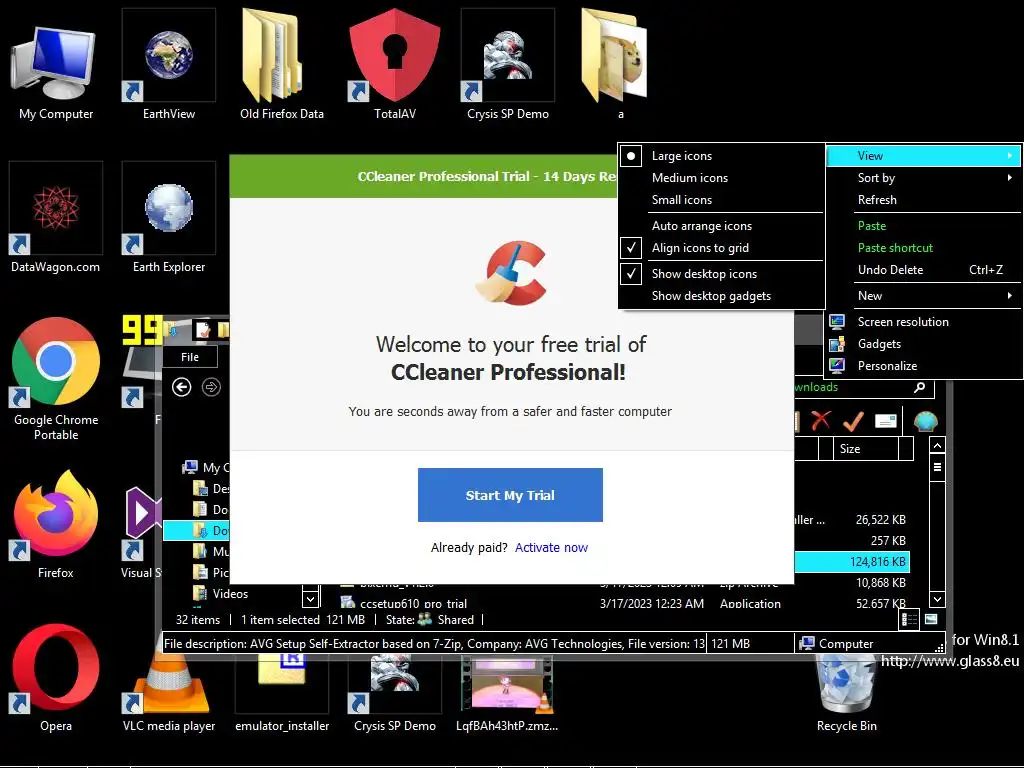The image size is (1024, 768).
Task: Select My Computer in Explorer tree
Action: (206, 468)
